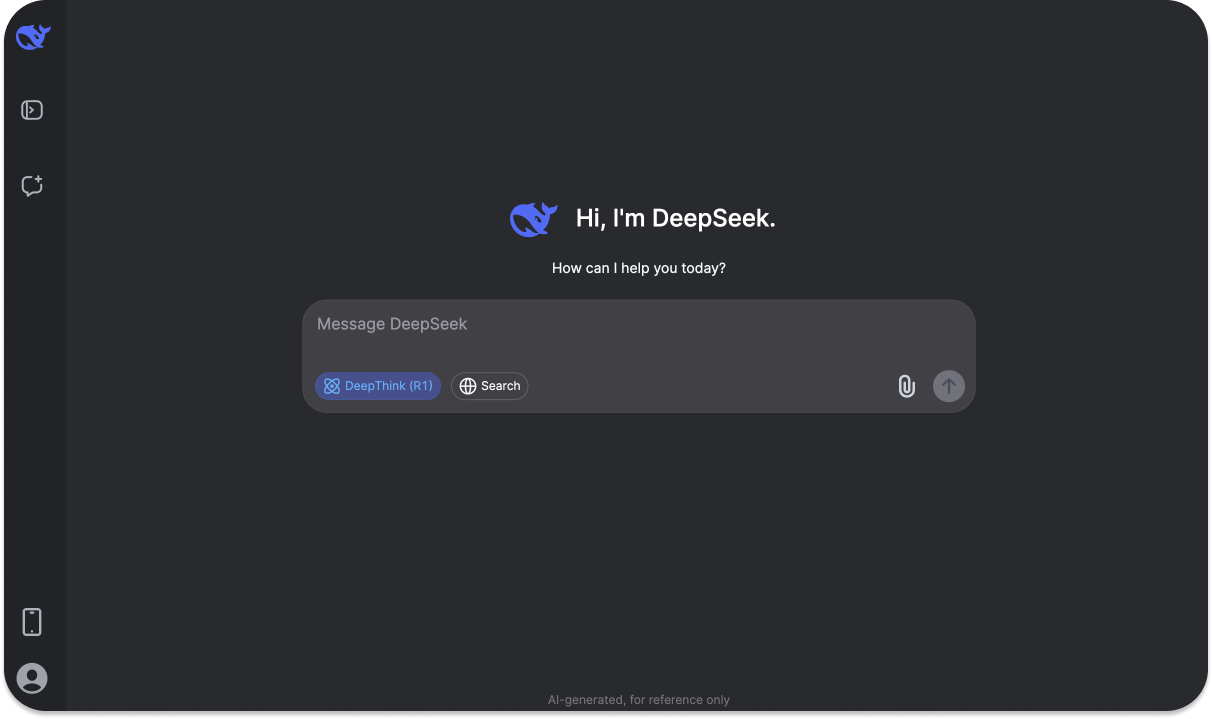Click the "How can I help you today?" text
Viewport: 1212px width, 719px height.
click(x=638, y=268)
